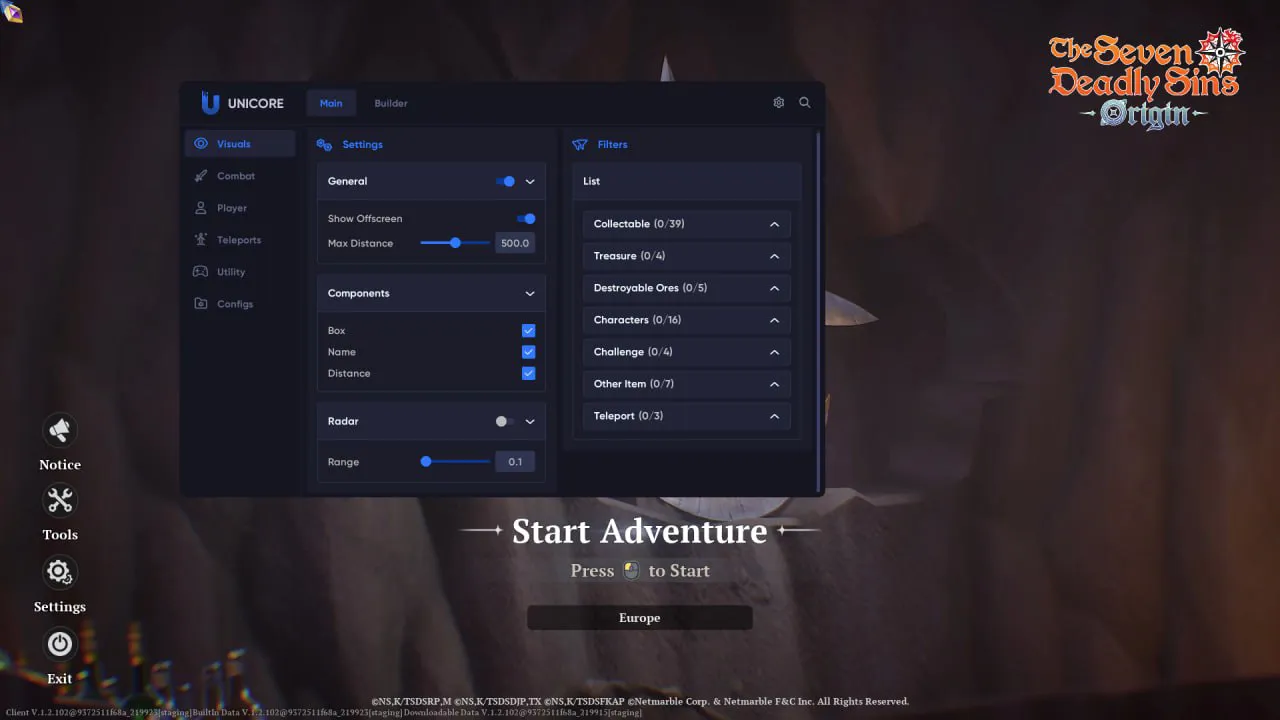Click the Tools label
This screenshot has width=1280, height=720.
coord(60,535)
